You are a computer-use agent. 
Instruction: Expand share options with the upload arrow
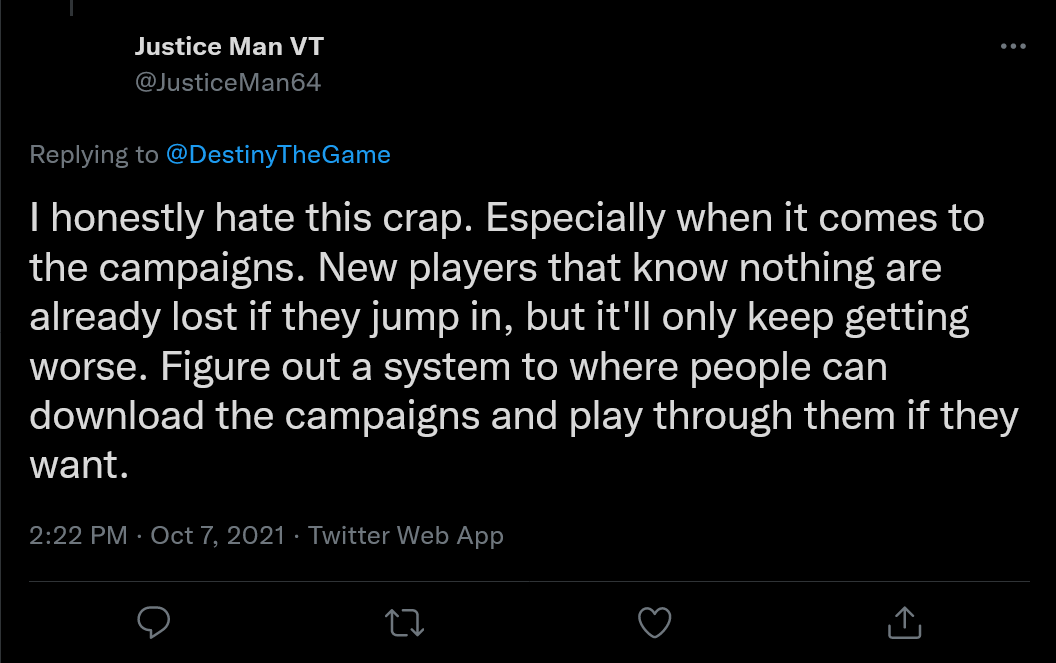[x=904, y=622]
